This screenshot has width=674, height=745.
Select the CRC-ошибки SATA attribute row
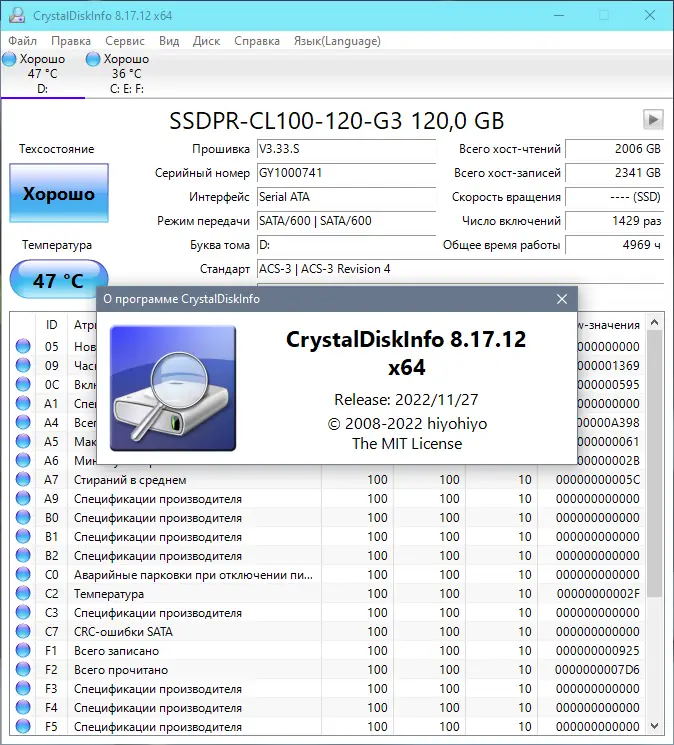click(x=327, y=631)
